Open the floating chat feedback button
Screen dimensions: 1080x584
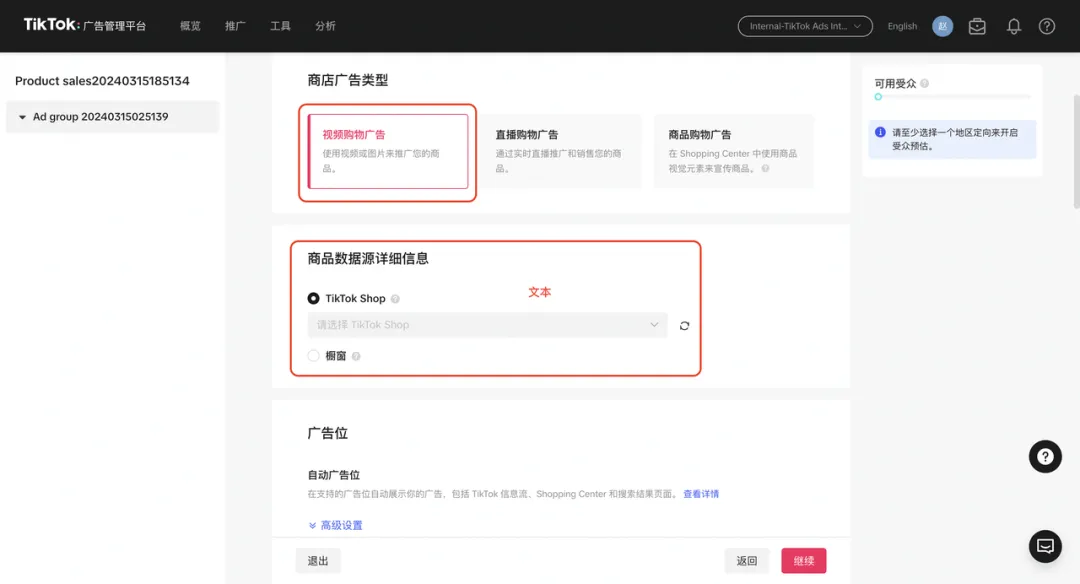[1045, 546]
